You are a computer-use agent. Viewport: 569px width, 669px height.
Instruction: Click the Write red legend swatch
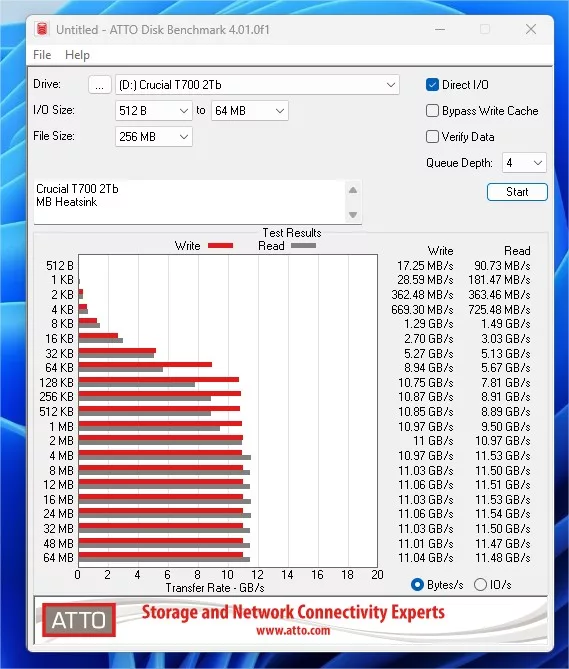tap(220, 246)
